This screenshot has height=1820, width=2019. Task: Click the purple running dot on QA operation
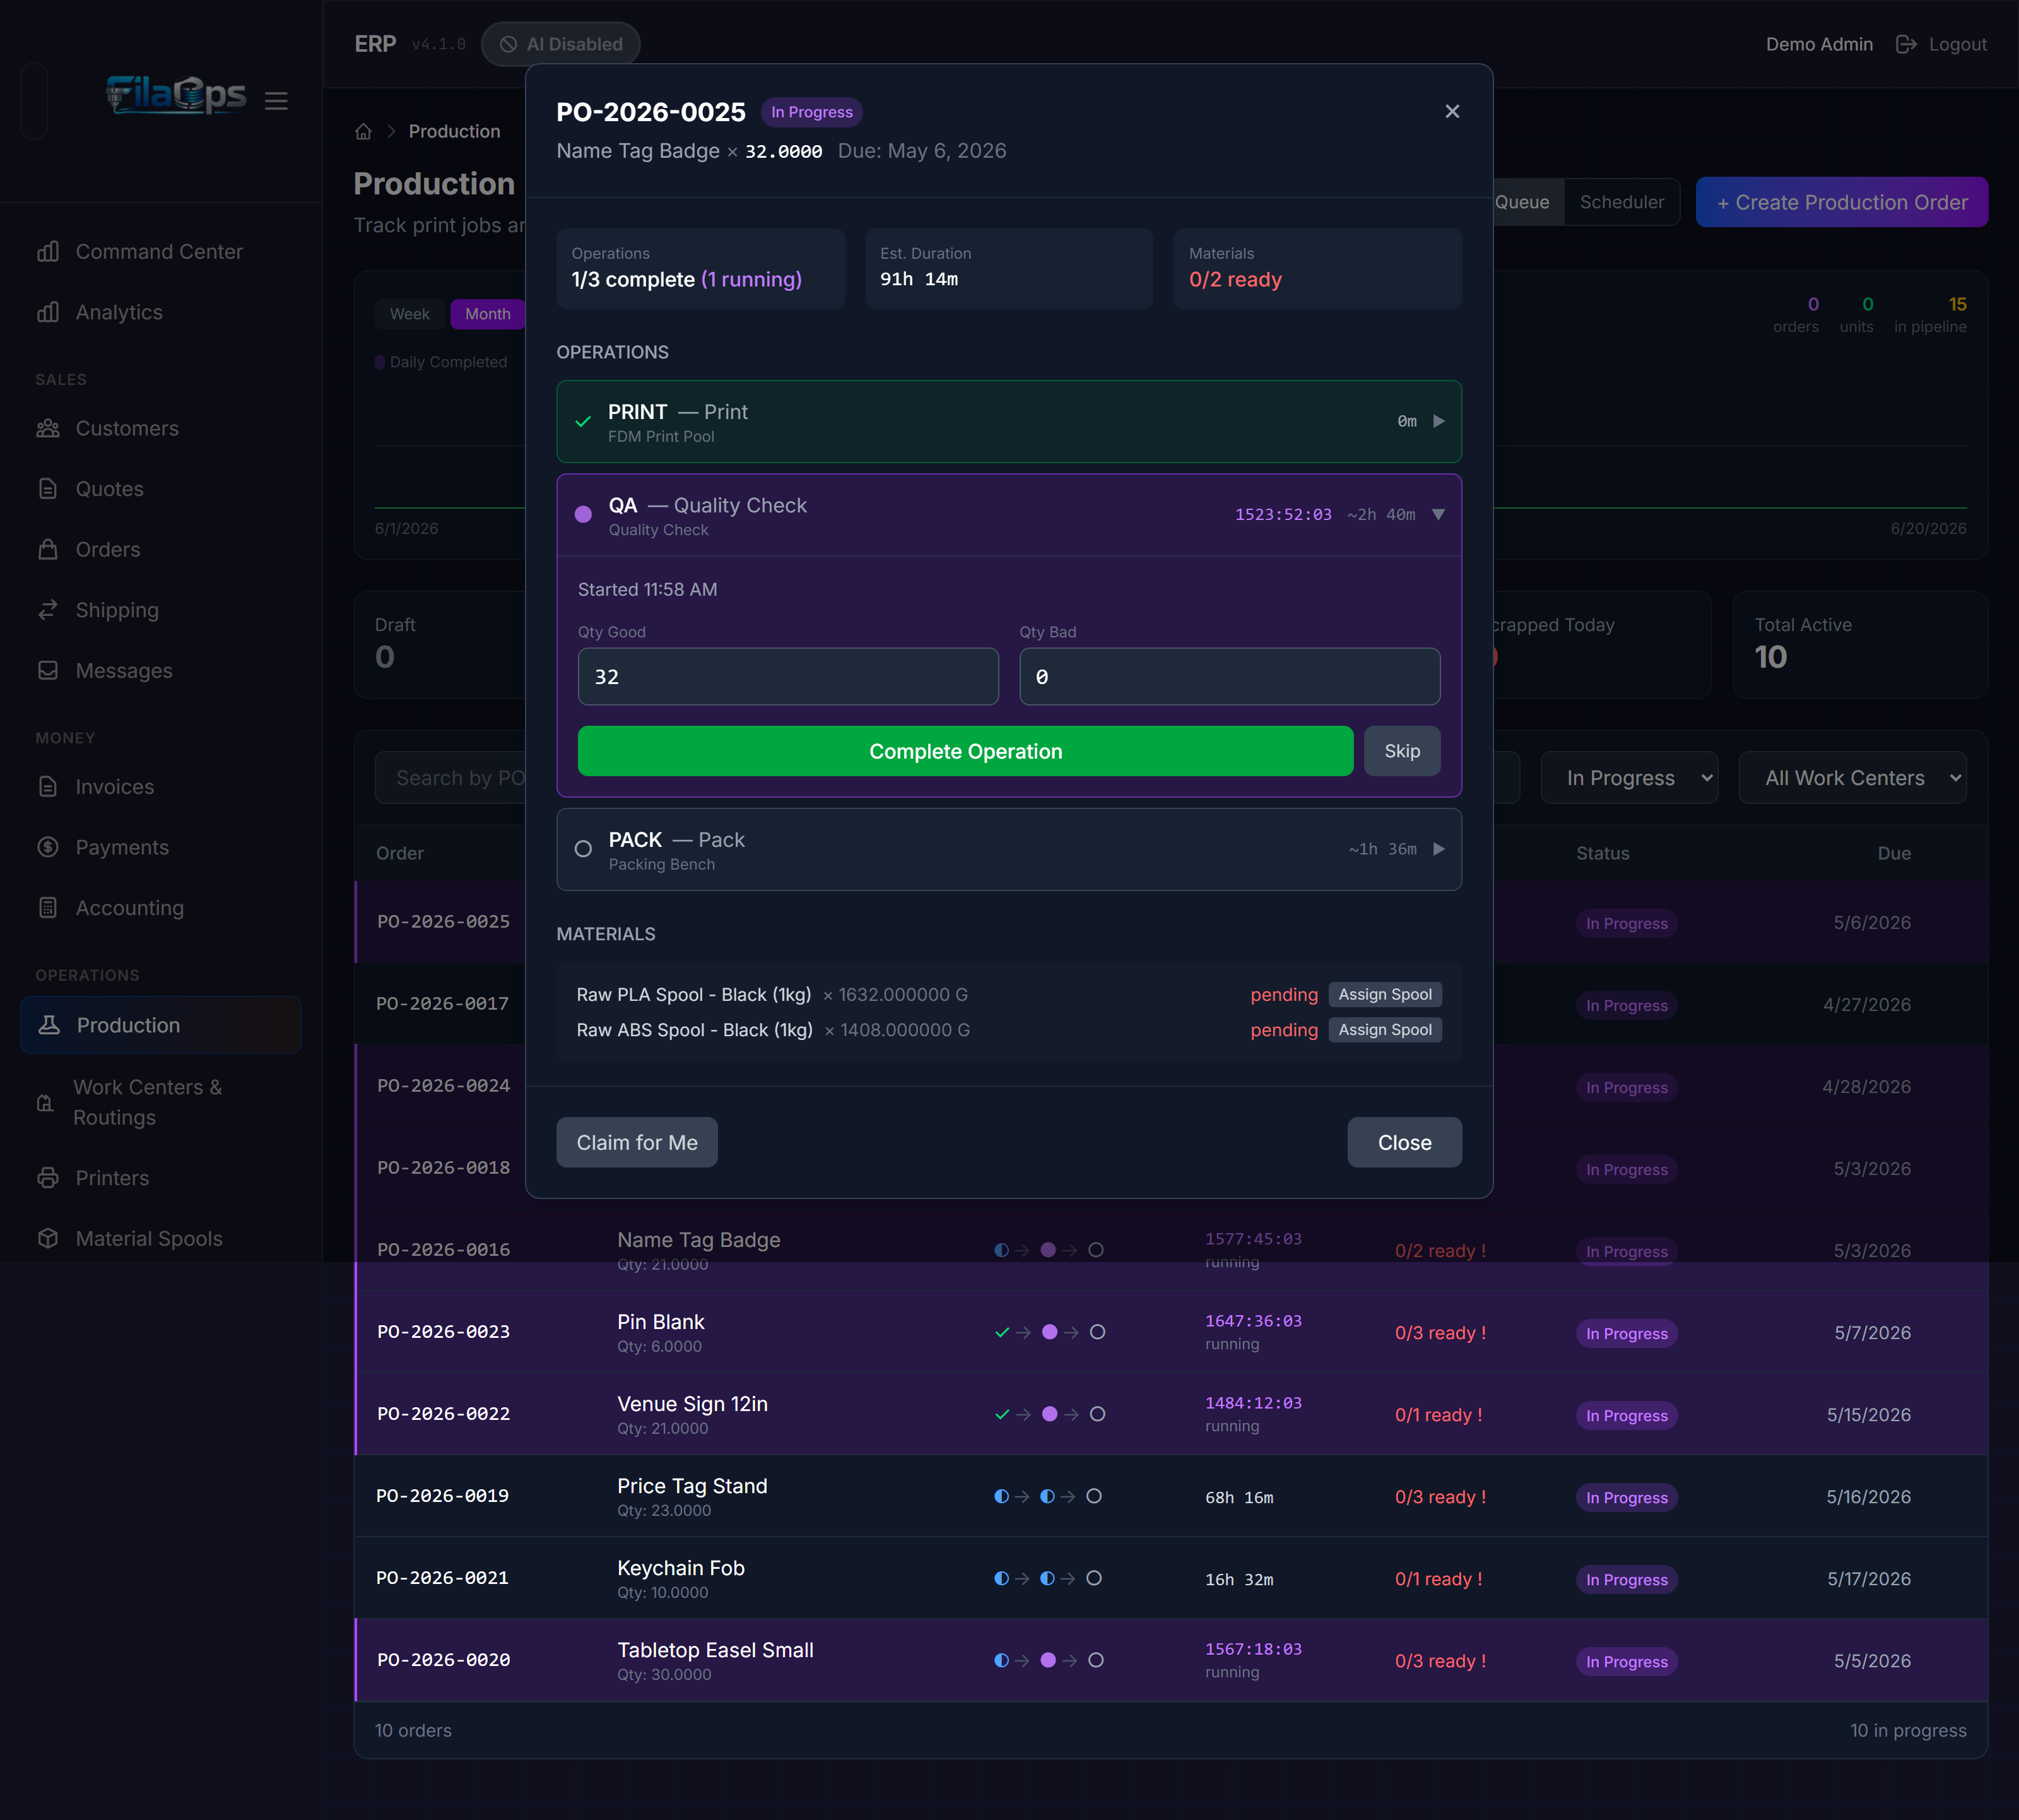click(583, 515)
